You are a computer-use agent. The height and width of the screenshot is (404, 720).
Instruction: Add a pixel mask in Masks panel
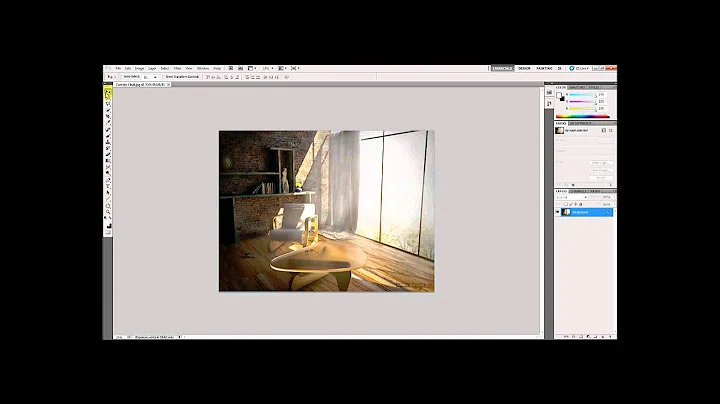point(604,130)
